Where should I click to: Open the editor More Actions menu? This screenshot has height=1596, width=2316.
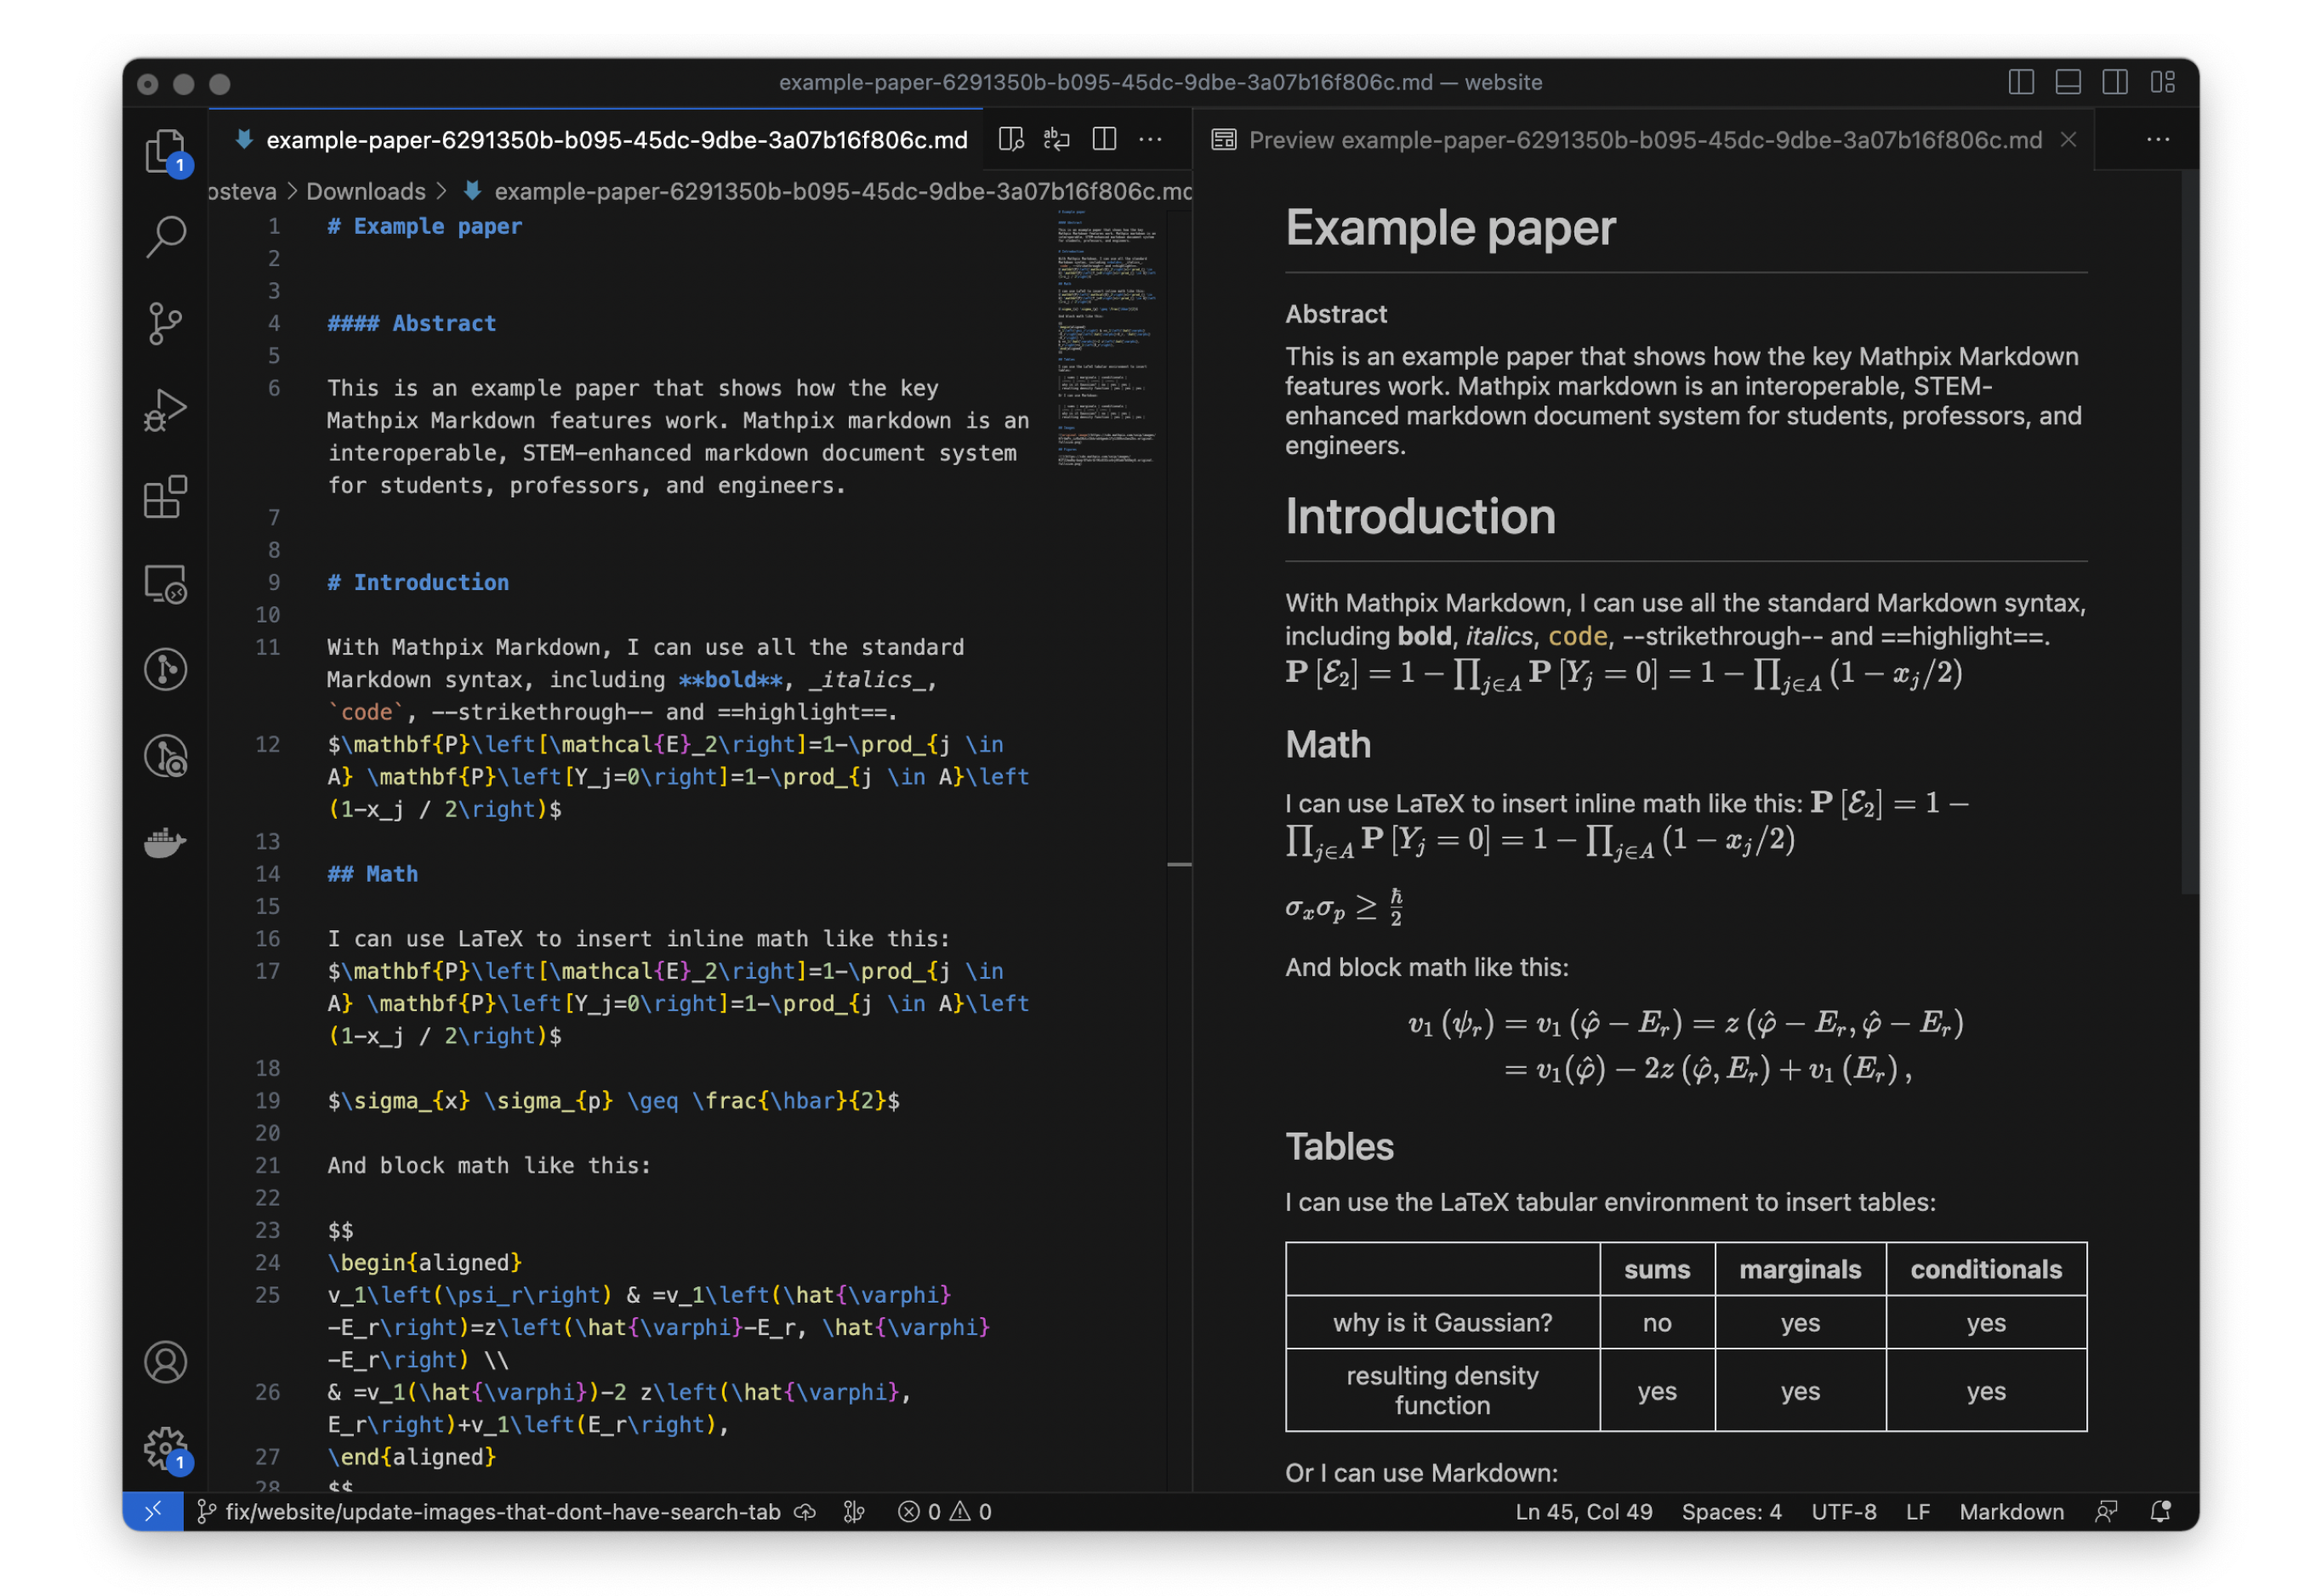tap(1150, 139)
